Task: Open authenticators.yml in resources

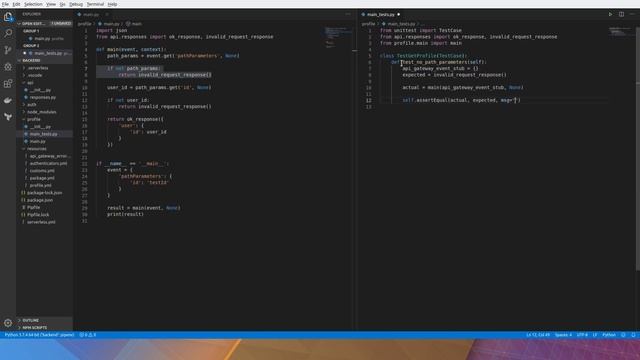Action: pos(44,163)
